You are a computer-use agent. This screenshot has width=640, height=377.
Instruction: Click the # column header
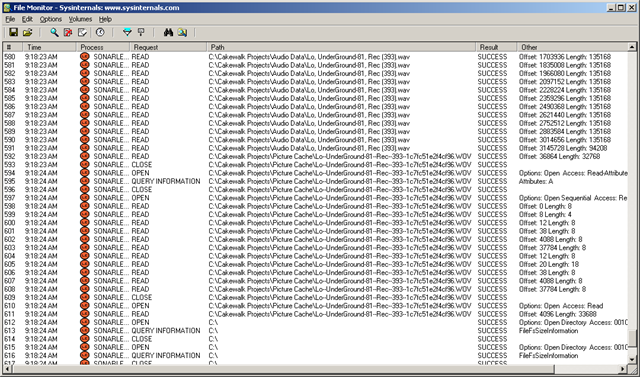(x=12, y=47)
